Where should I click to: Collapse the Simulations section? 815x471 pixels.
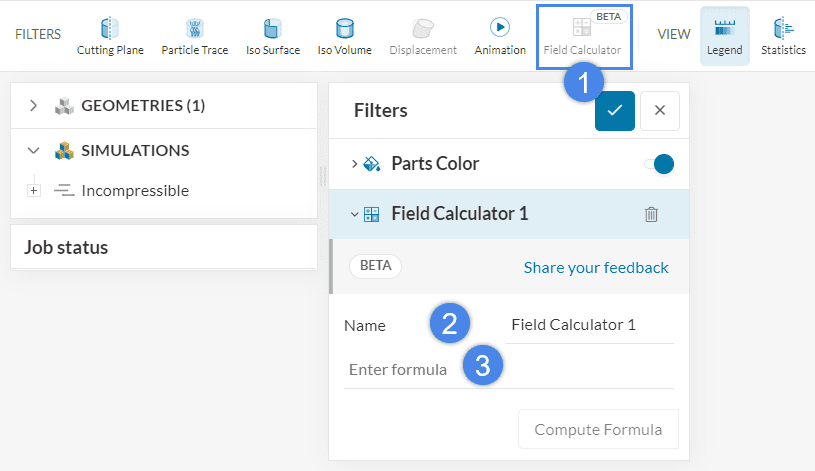point(33,151)
